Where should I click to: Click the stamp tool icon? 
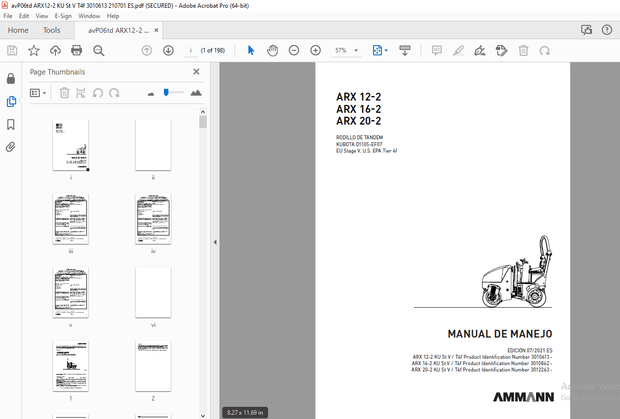pyautogui.click(x=501, y=51)
